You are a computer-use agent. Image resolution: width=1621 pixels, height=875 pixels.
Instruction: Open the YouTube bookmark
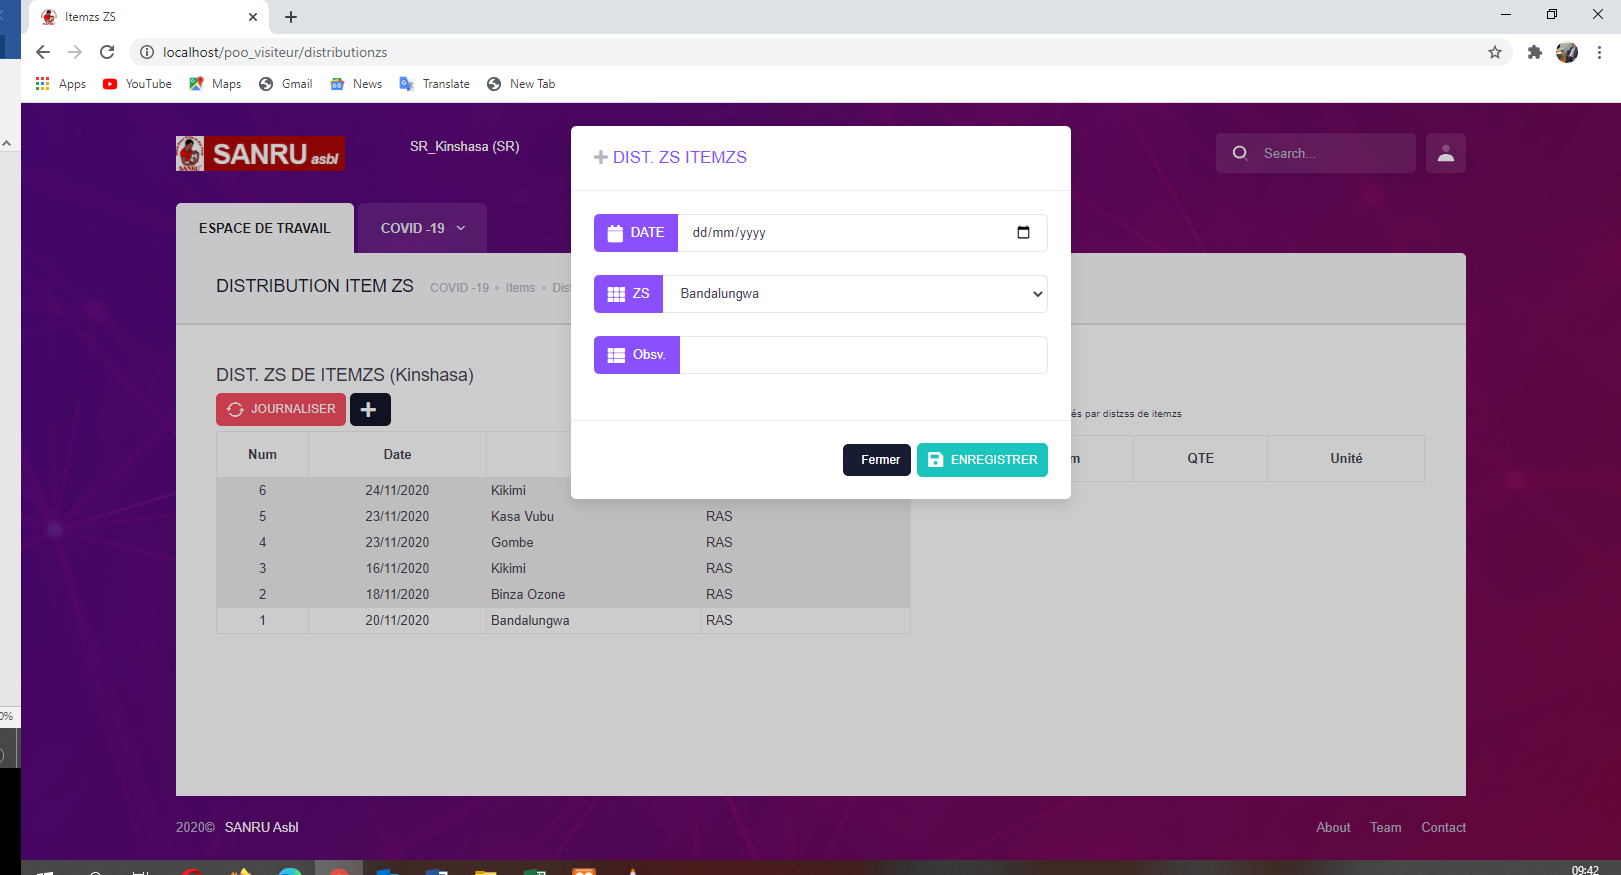point(138,84)
